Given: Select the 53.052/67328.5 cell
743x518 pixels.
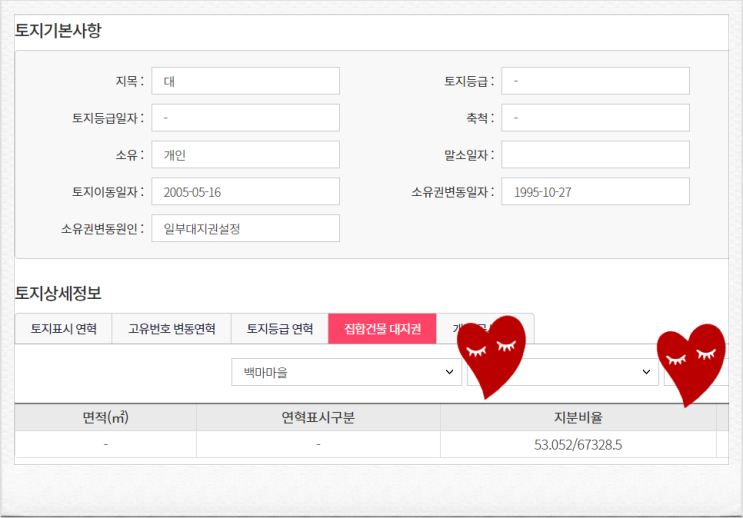Looking at the screenshot, I should point(578,445).
